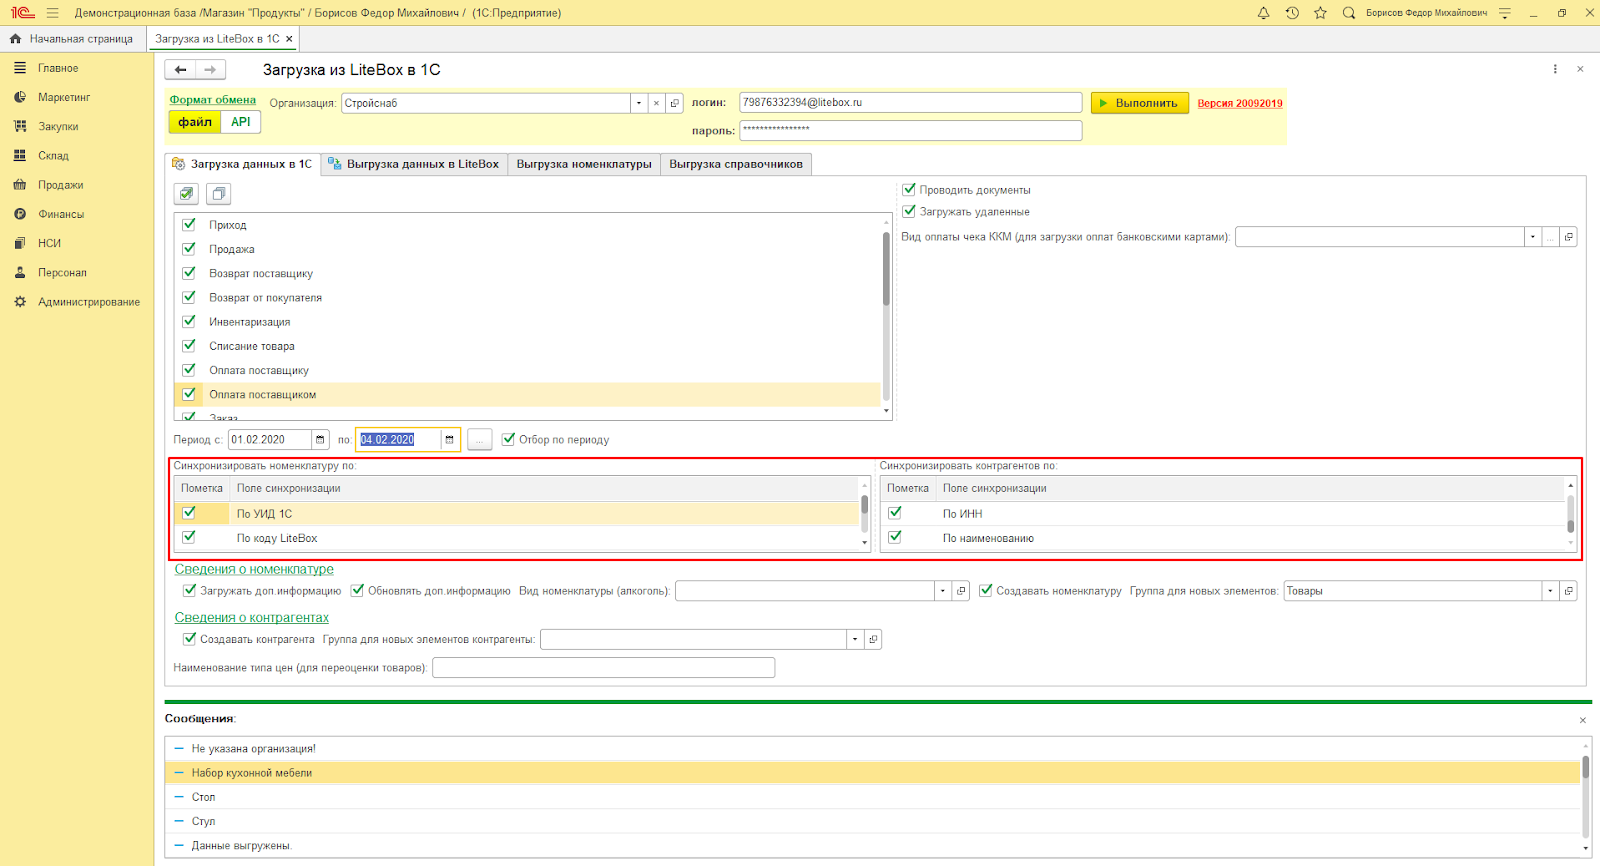This screenshot has height=866, width=1600.
Task: Open calendar for period end date
Action: click(x=449, y=440)
